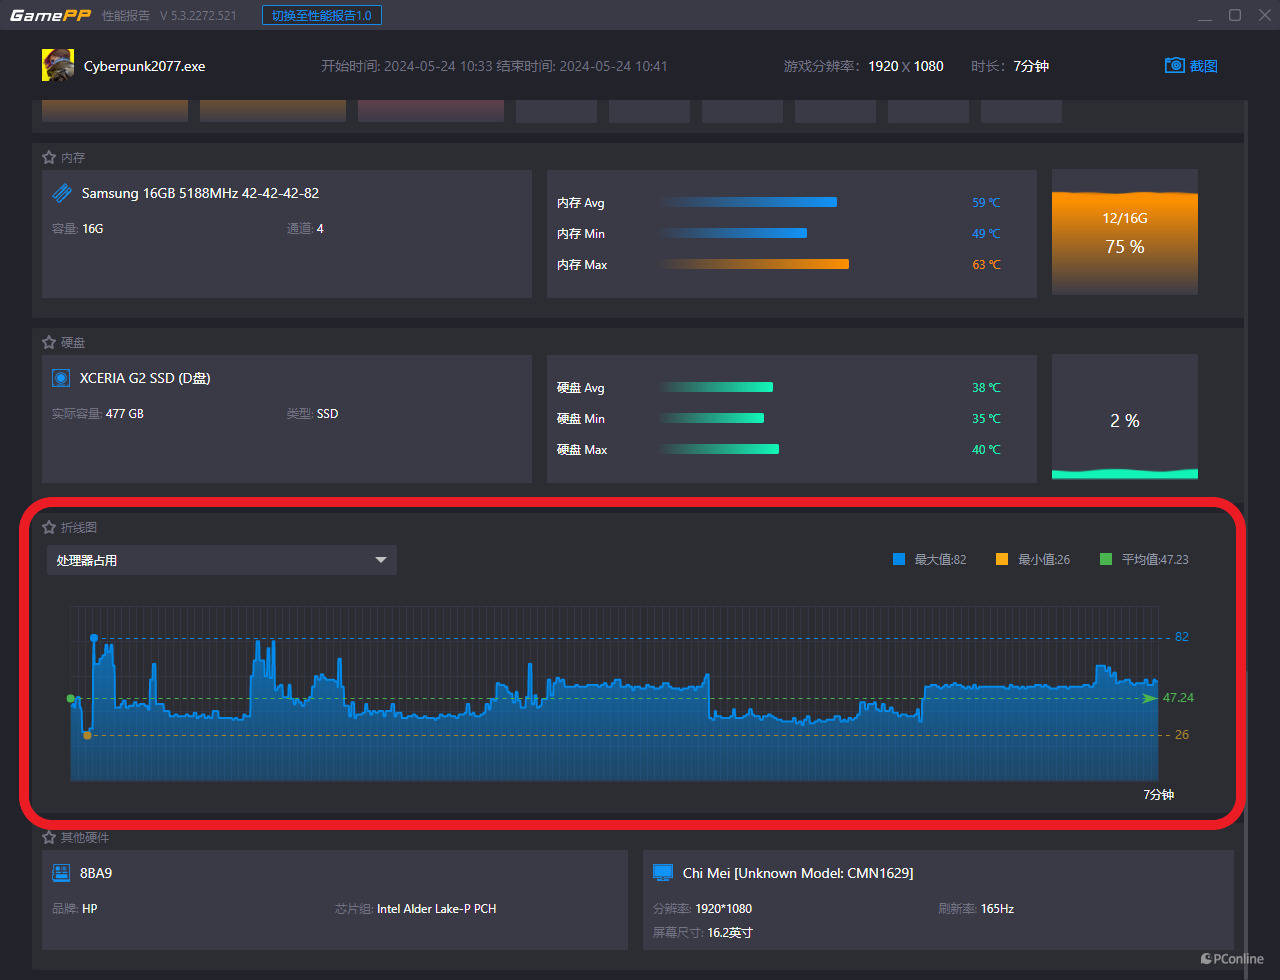Click the 1920*1080 resolution value

(x=723, y=909)
